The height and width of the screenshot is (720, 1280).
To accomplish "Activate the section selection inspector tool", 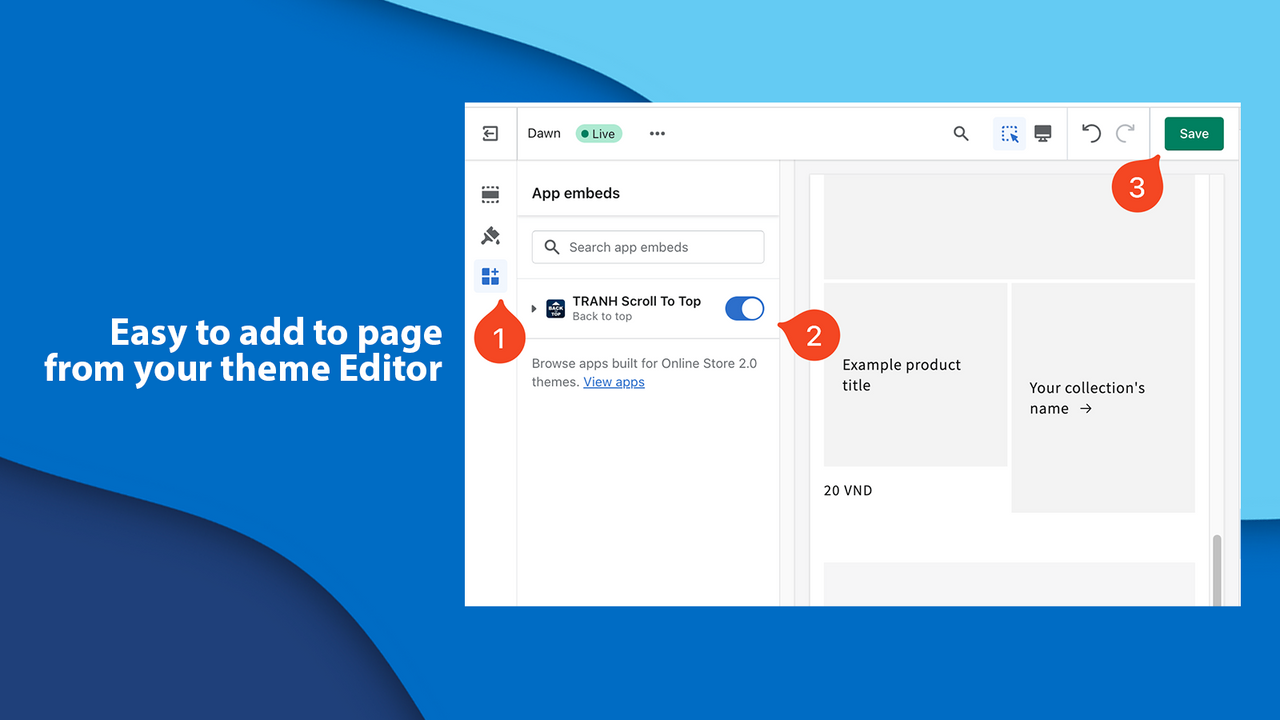I will (x=1009, y=133).
